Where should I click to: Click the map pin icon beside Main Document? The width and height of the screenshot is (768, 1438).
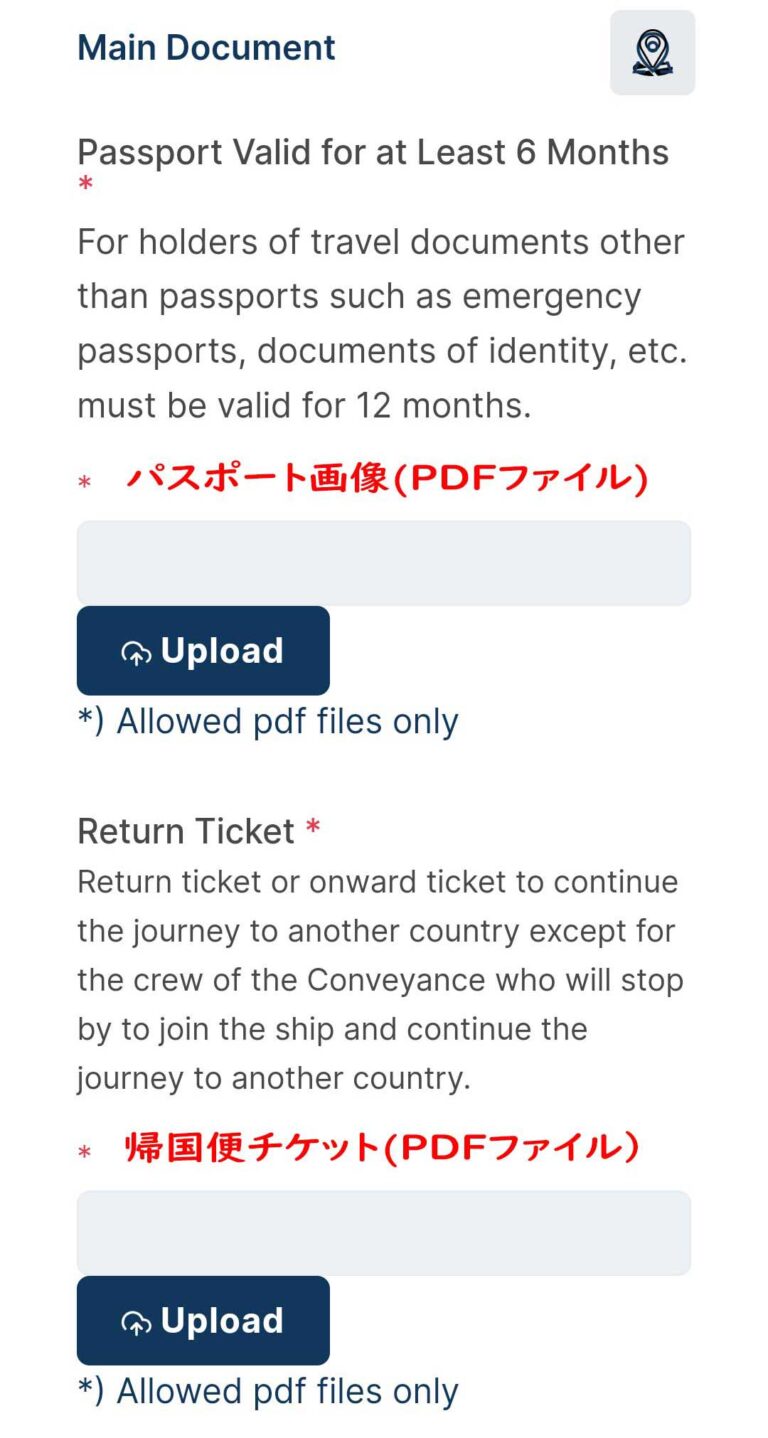point(652,53)
